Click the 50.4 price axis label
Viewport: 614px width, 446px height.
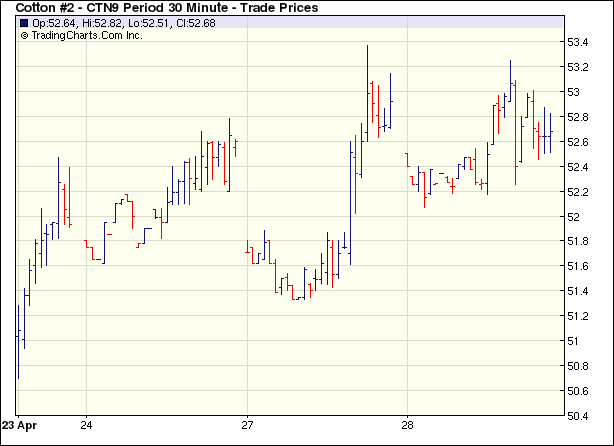pos(576,416)
